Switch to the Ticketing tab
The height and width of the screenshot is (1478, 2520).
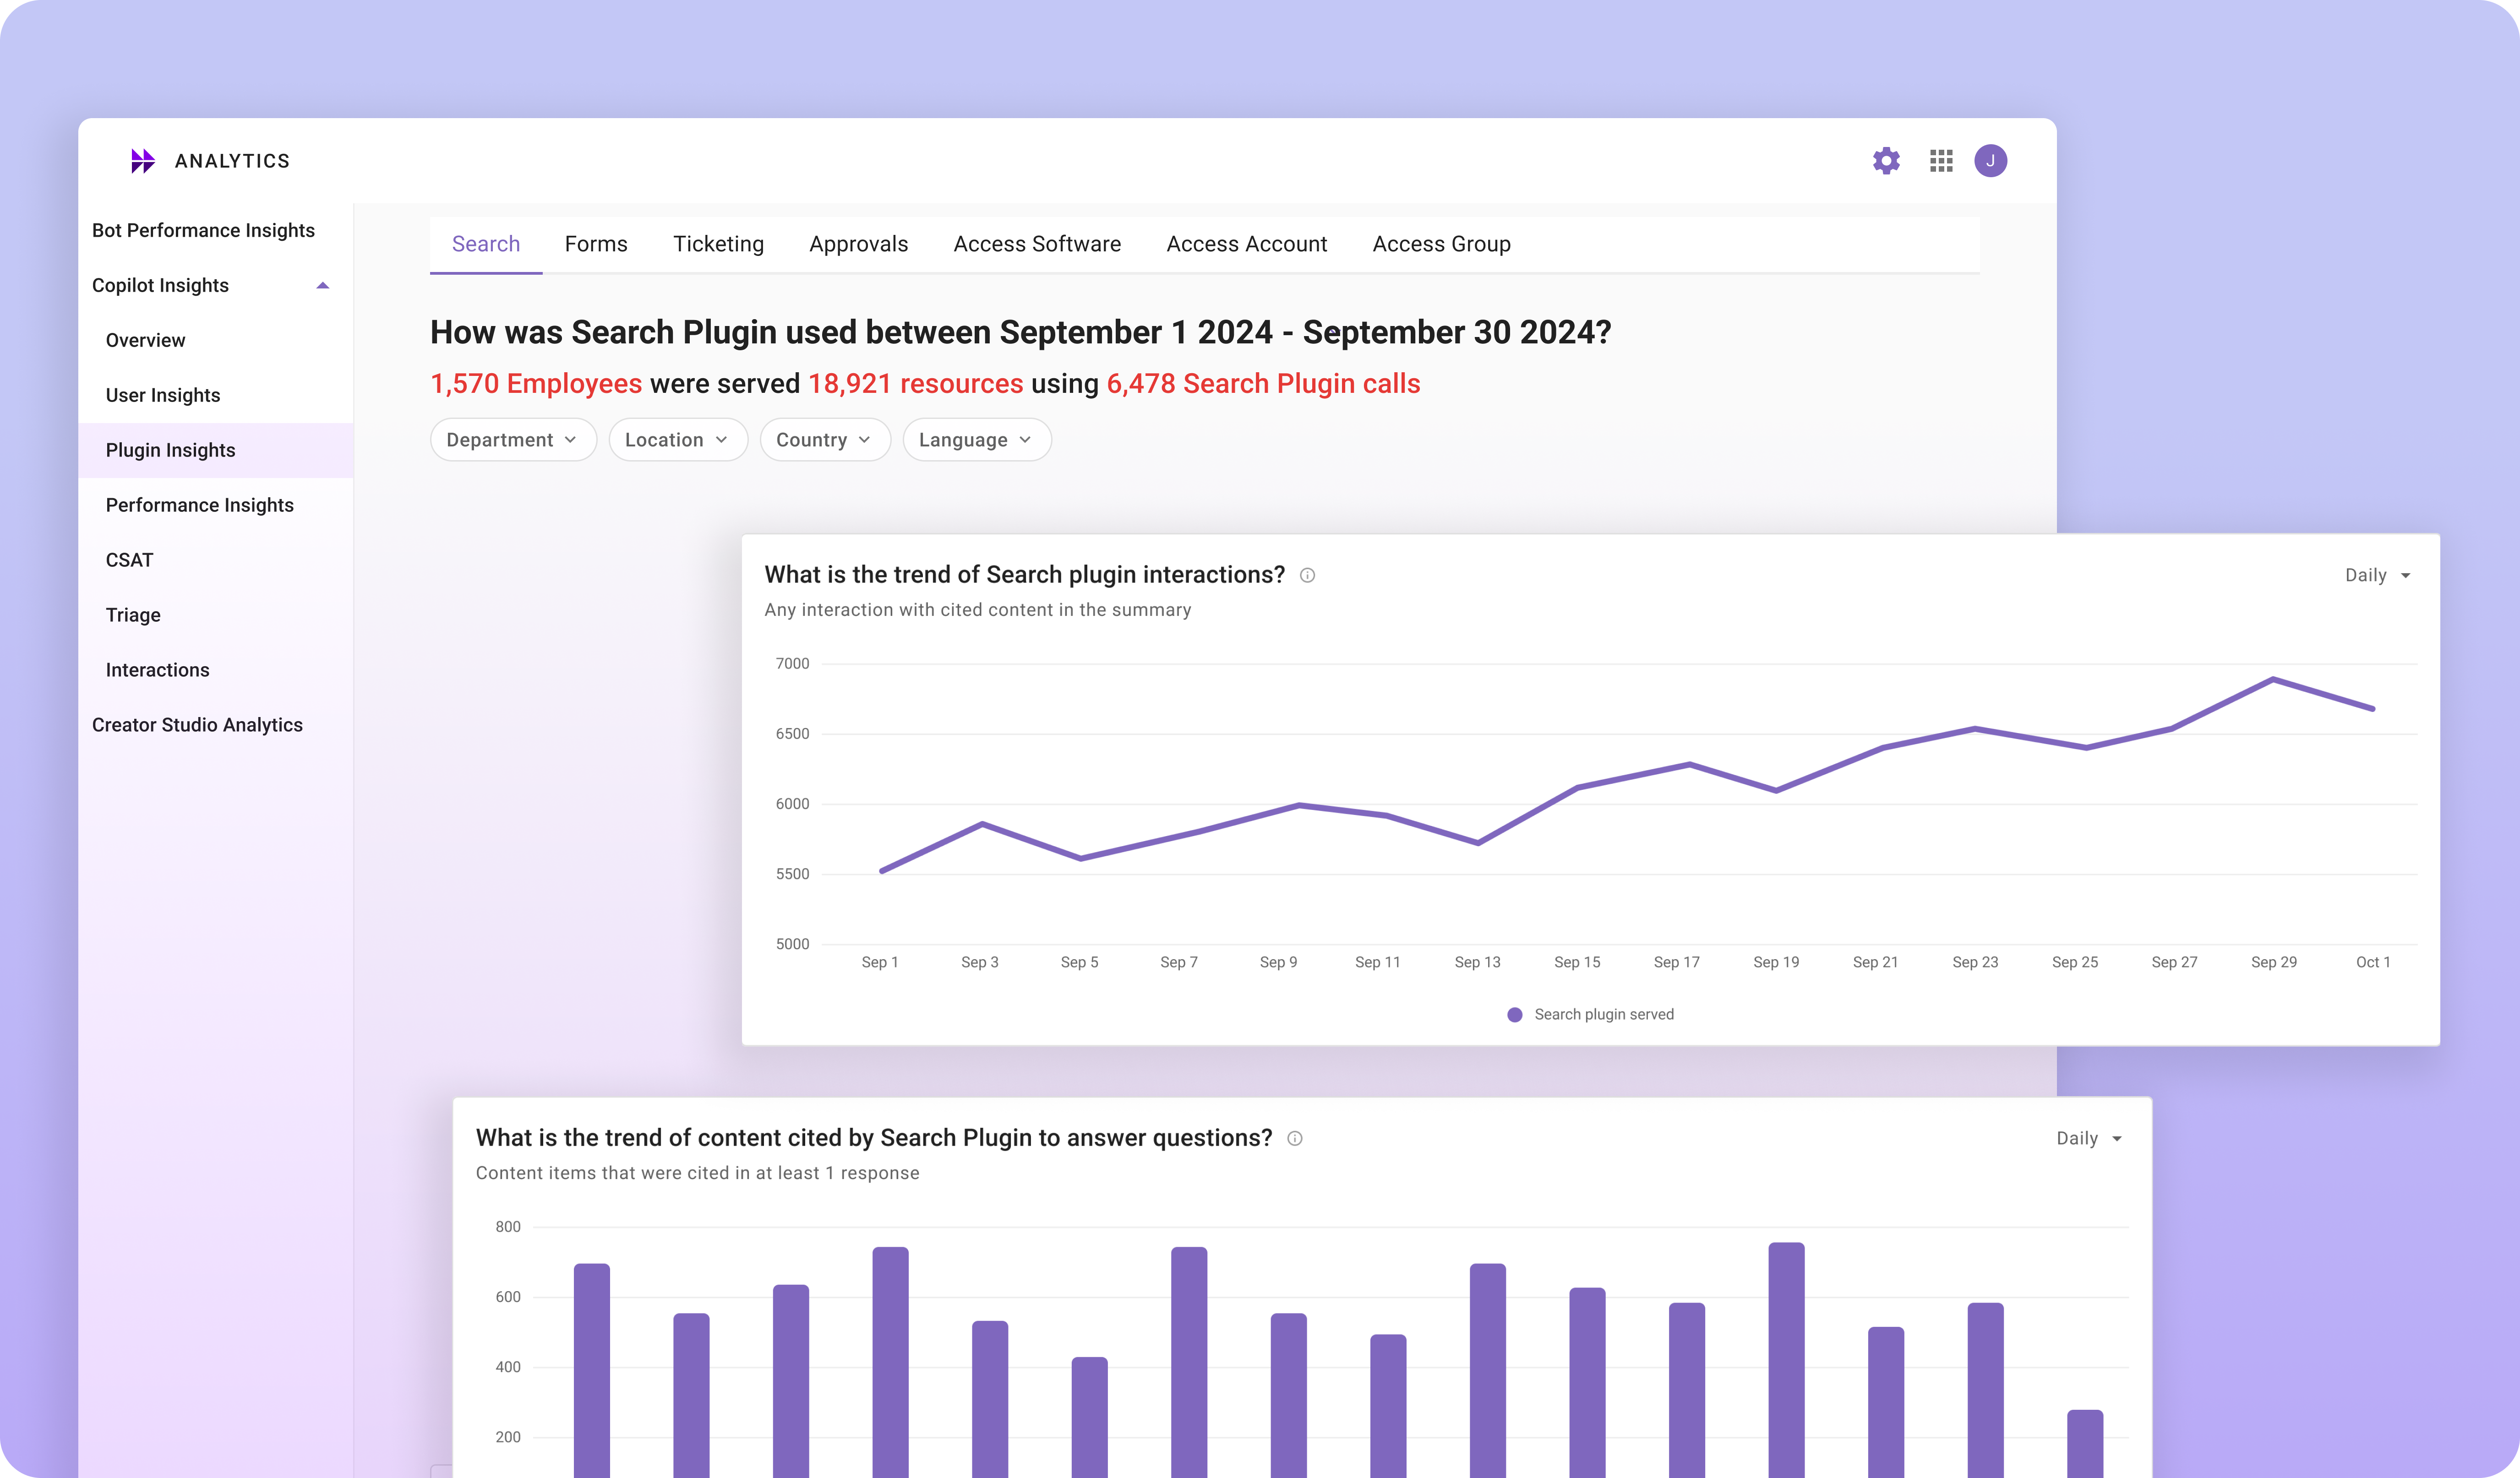718,244
